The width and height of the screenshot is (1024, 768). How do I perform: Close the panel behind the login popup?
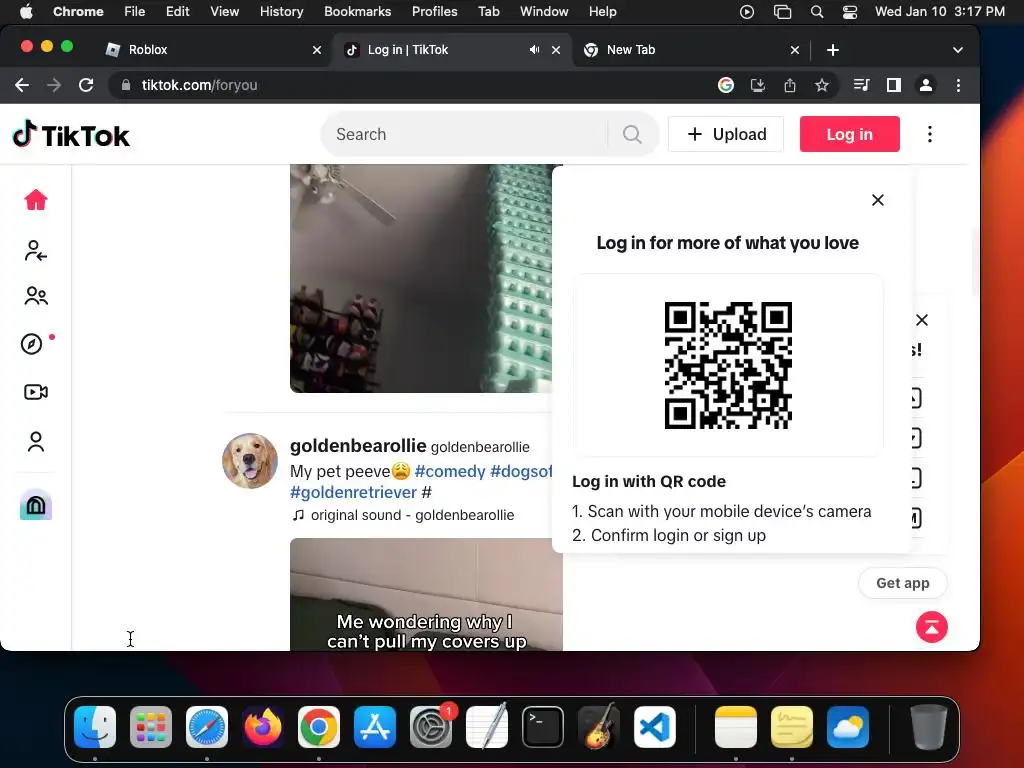(x=921, y=320)
